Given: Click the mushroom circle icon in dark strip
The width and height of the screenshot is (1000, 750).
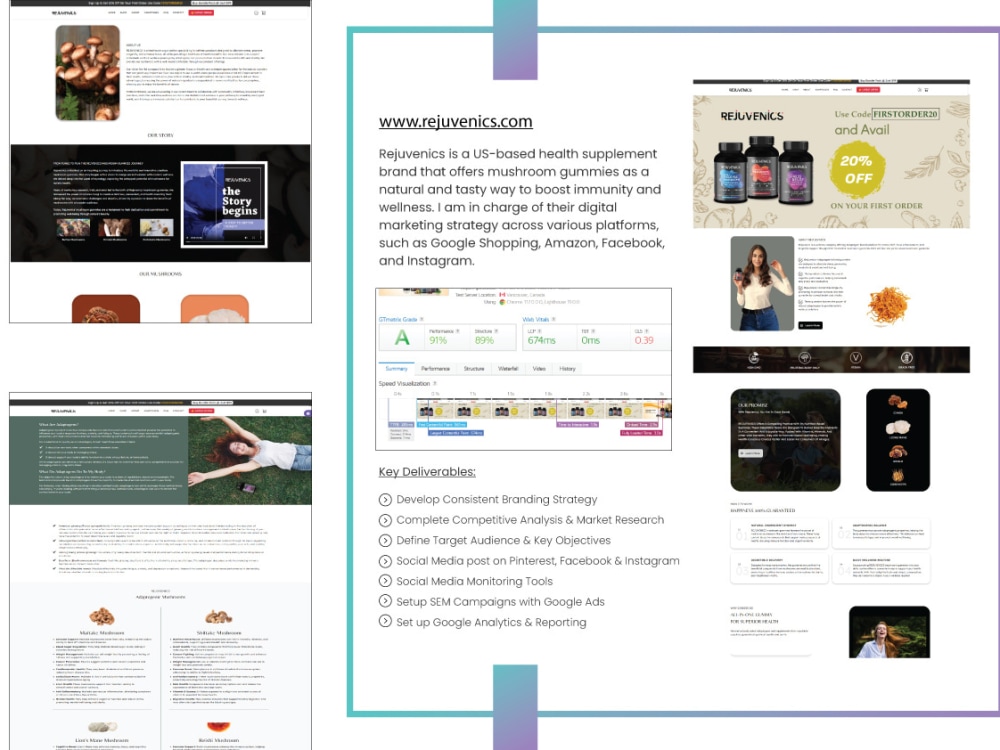Looking at the screenshot, I should pyautogui.click(x=805, y=358).
